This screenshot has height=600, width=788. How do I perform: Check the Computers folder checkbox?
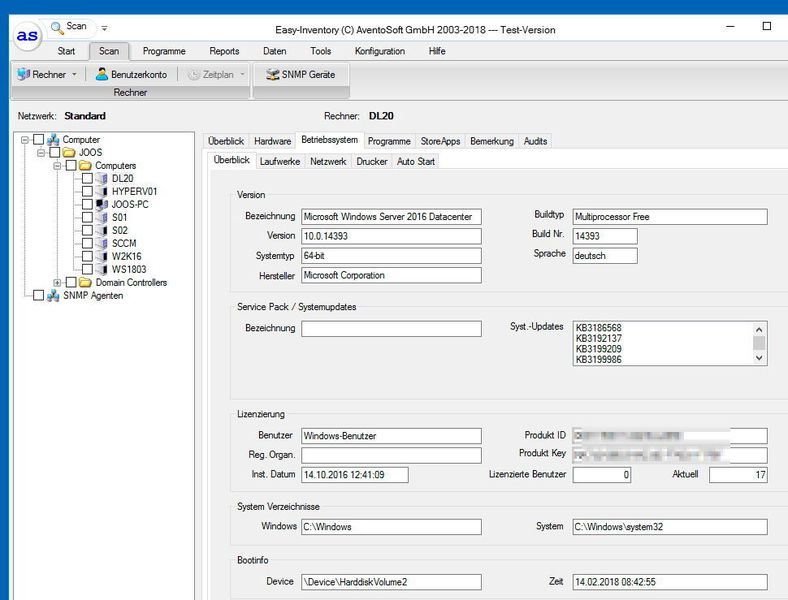point(71,165)
